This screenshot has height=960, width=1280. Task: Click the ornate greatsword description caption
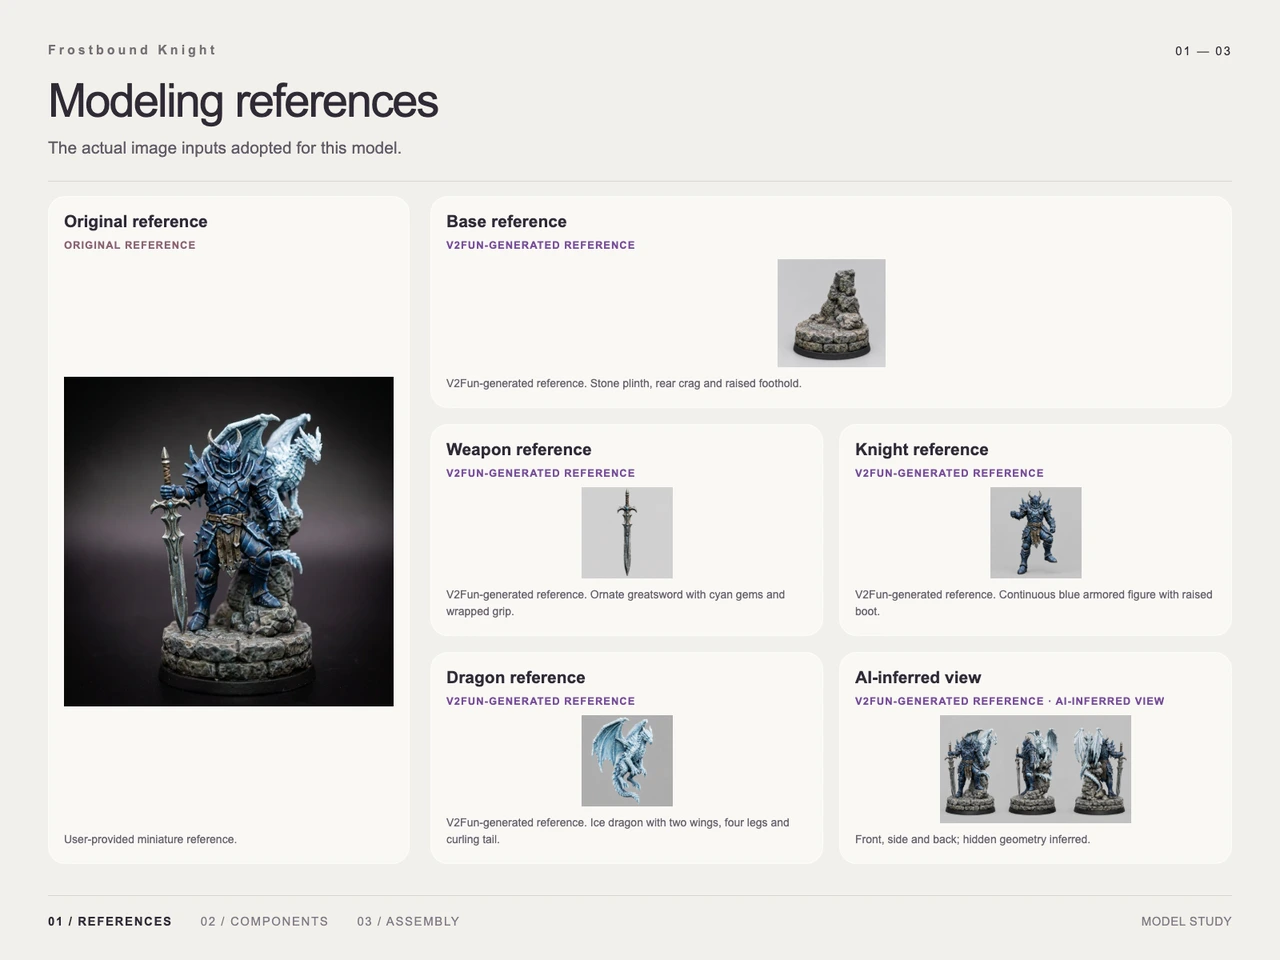tap(616, 603)
